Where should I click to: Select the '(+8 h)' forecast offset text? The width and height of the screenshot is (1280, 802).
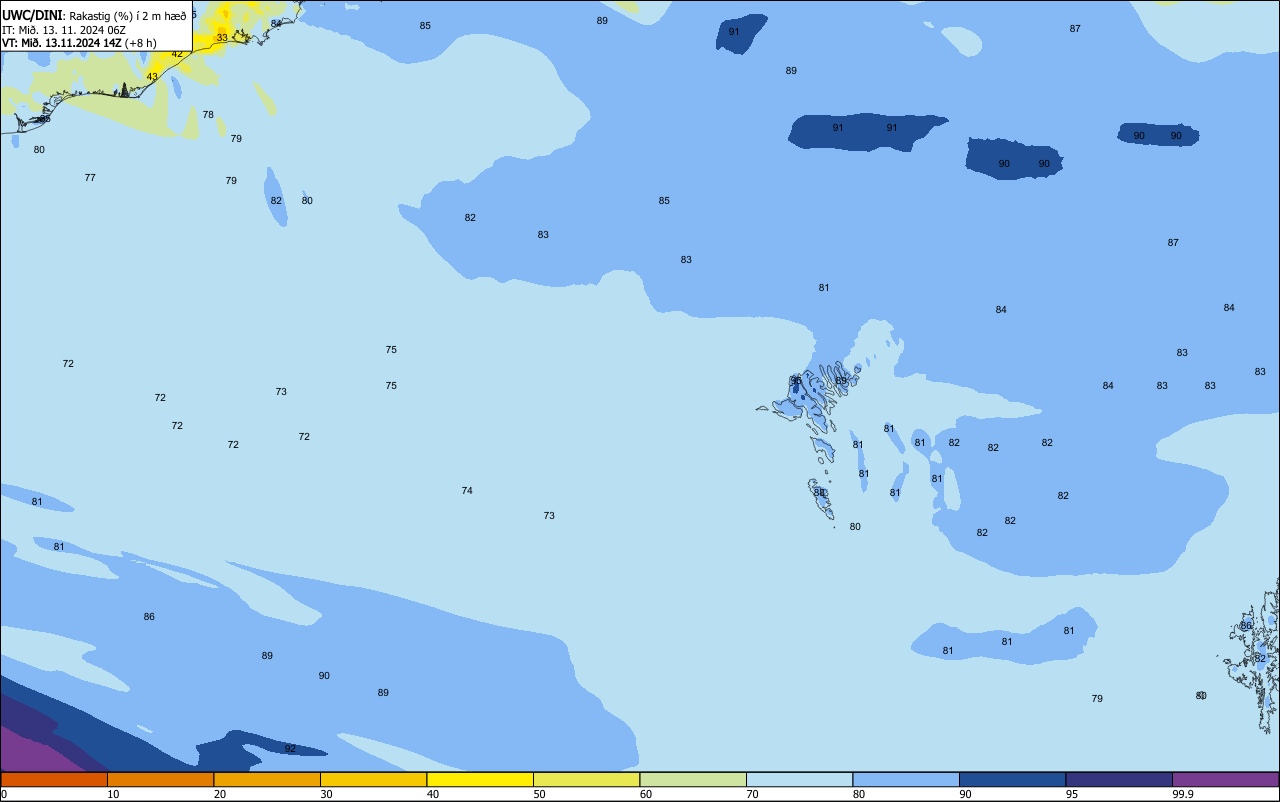point(141,42)
